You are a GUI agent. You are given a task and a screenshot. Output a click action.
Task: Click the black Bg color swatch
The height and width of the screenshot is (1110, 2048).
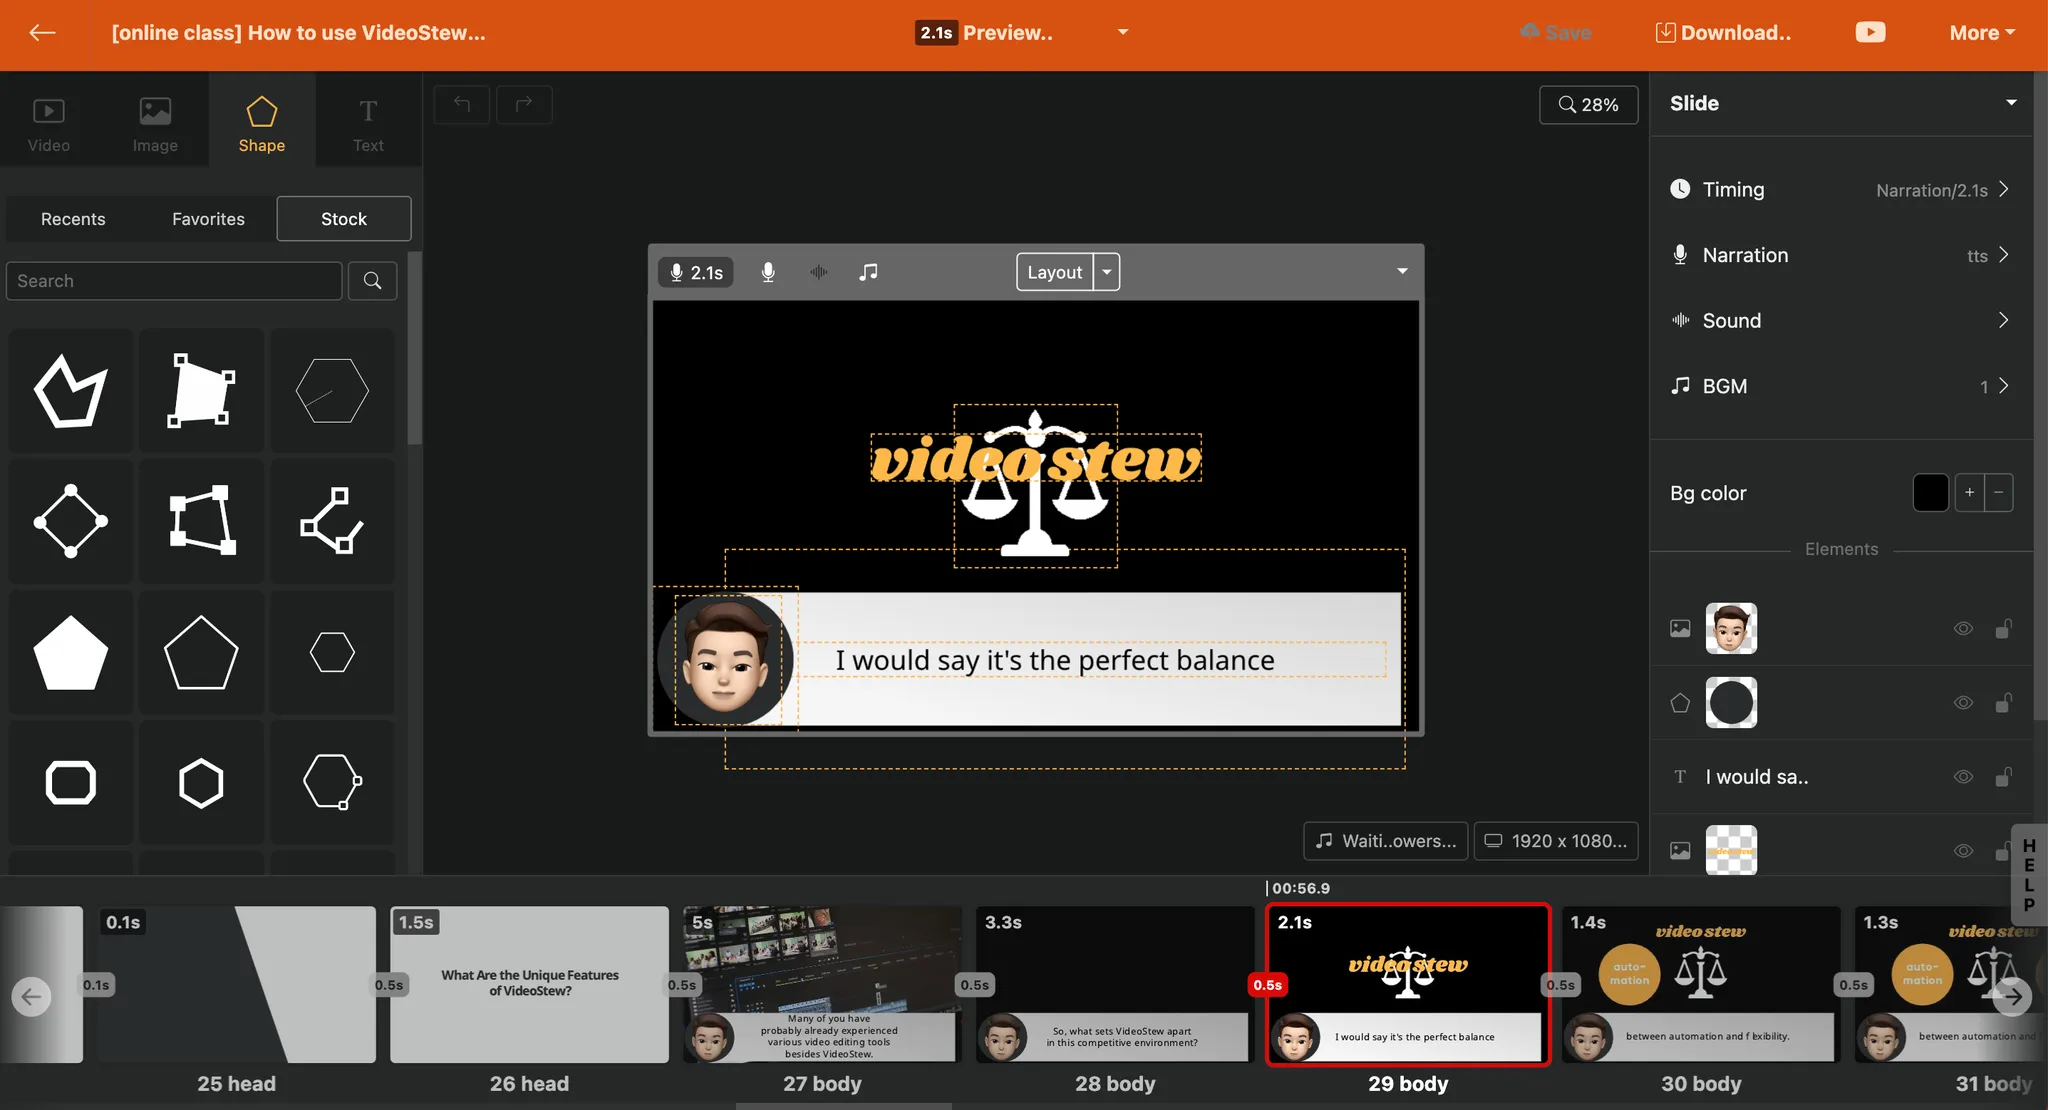(1930, 493)
